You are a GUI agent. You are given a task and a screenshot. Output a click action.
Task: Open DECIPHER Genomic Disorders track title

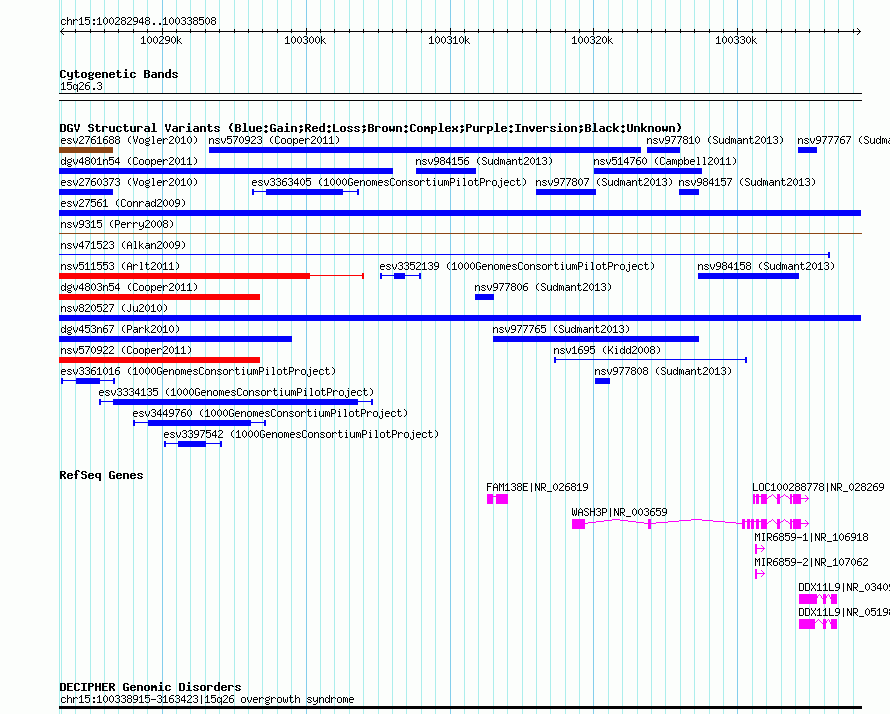click(150, 687)
